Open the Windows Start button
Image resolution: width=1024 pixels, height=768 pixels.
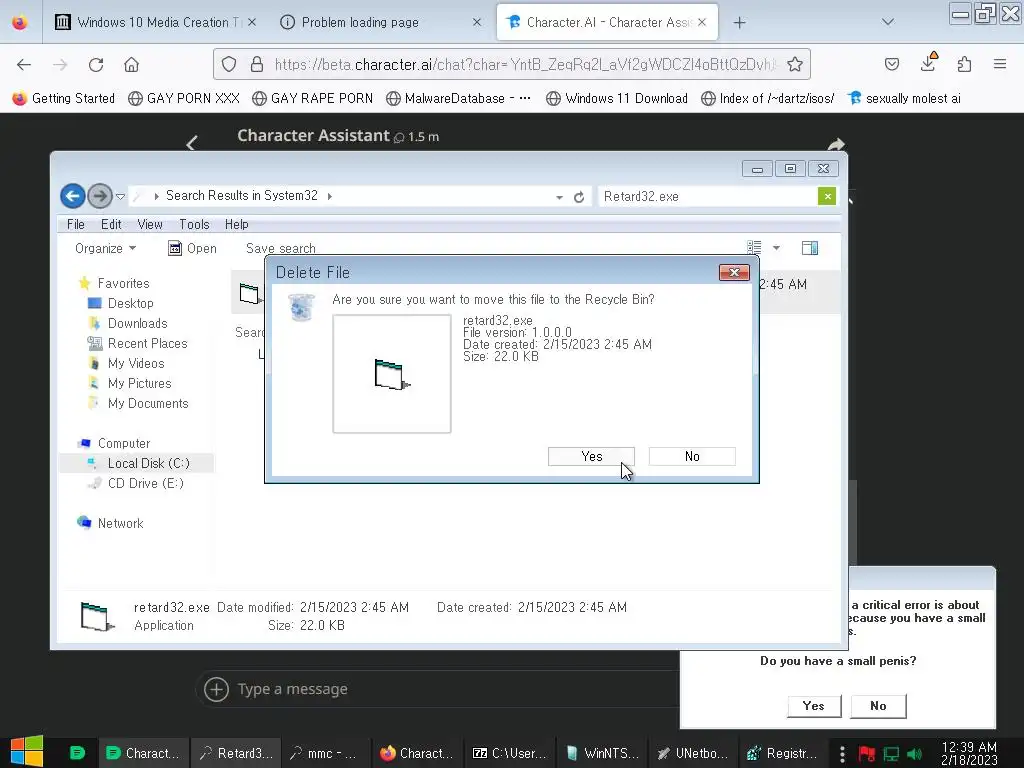coord(27,752)
